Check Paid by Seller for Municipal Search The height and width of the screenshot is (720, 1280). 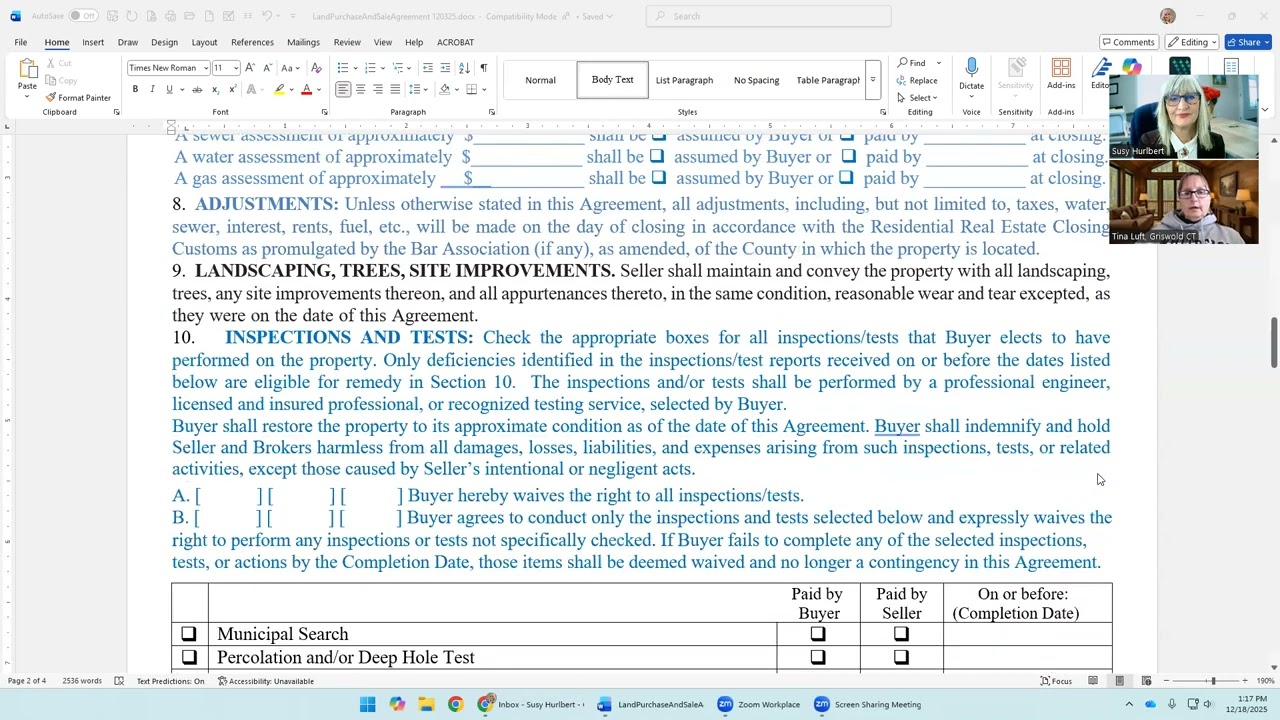pyautogui.click(x=901, y=634)
